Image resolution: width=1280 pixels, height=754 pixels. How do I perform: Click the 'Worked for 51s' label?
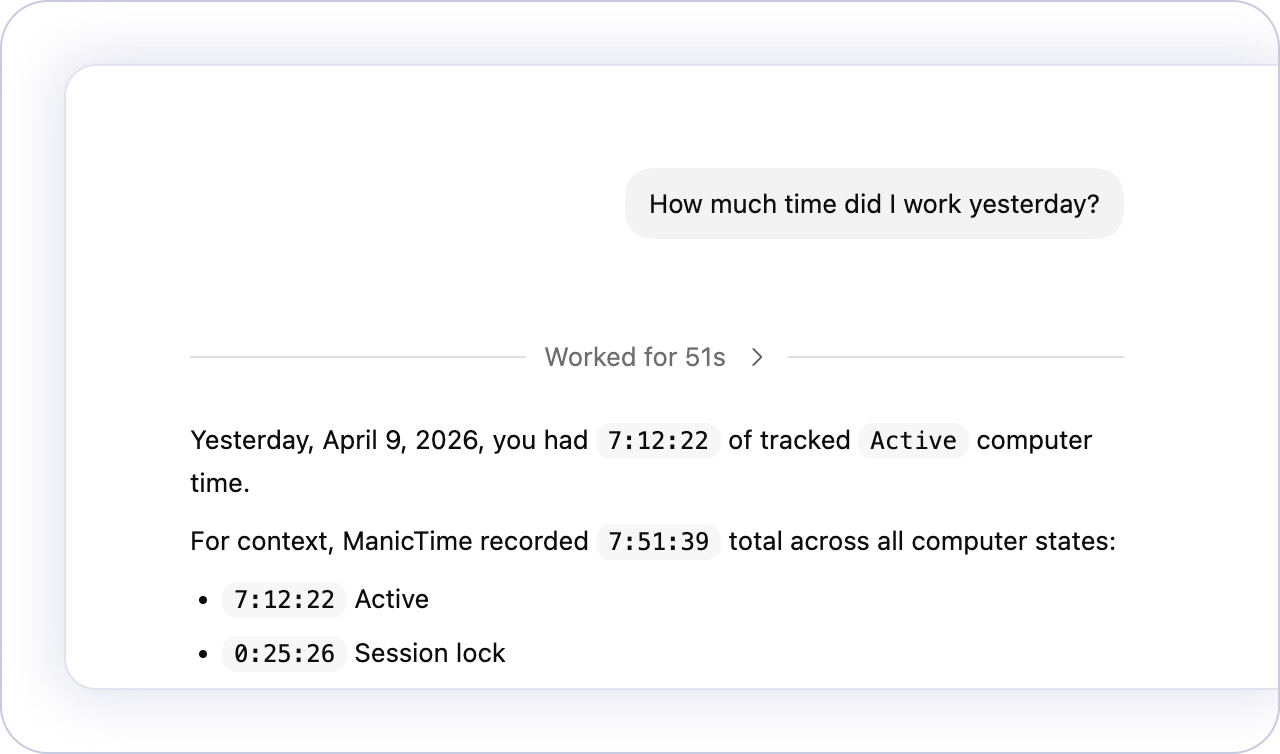point(635,357)
